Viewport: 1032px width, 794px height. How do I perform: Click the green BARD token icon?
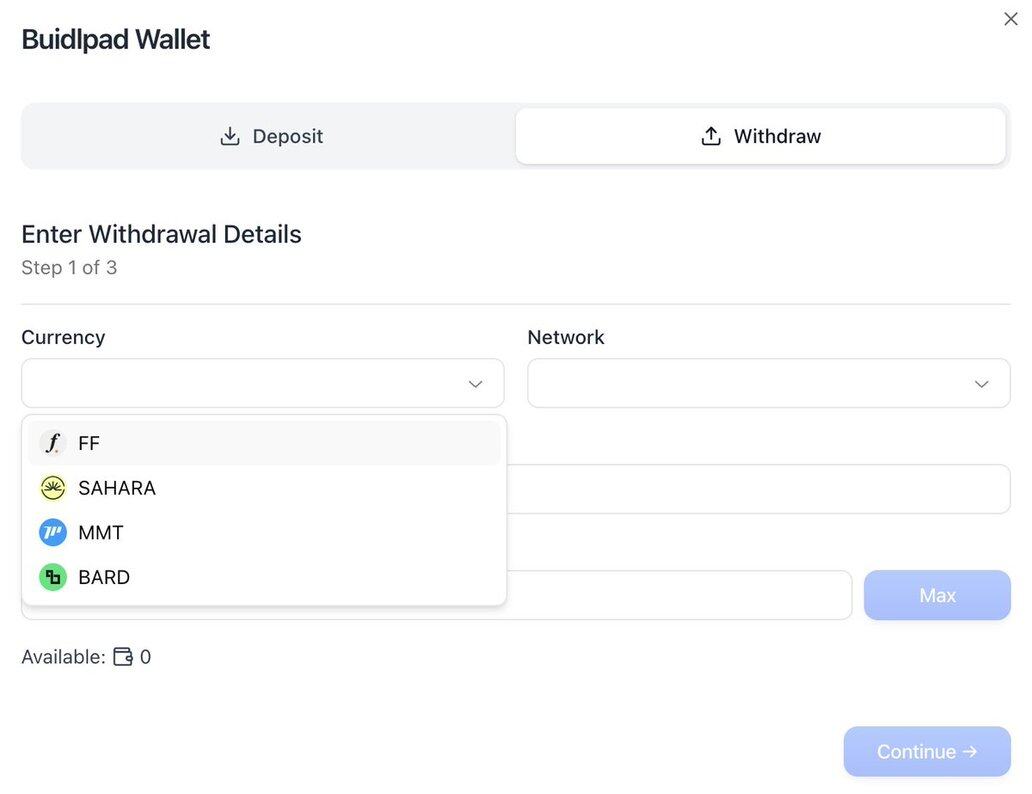tap(53, 577)
